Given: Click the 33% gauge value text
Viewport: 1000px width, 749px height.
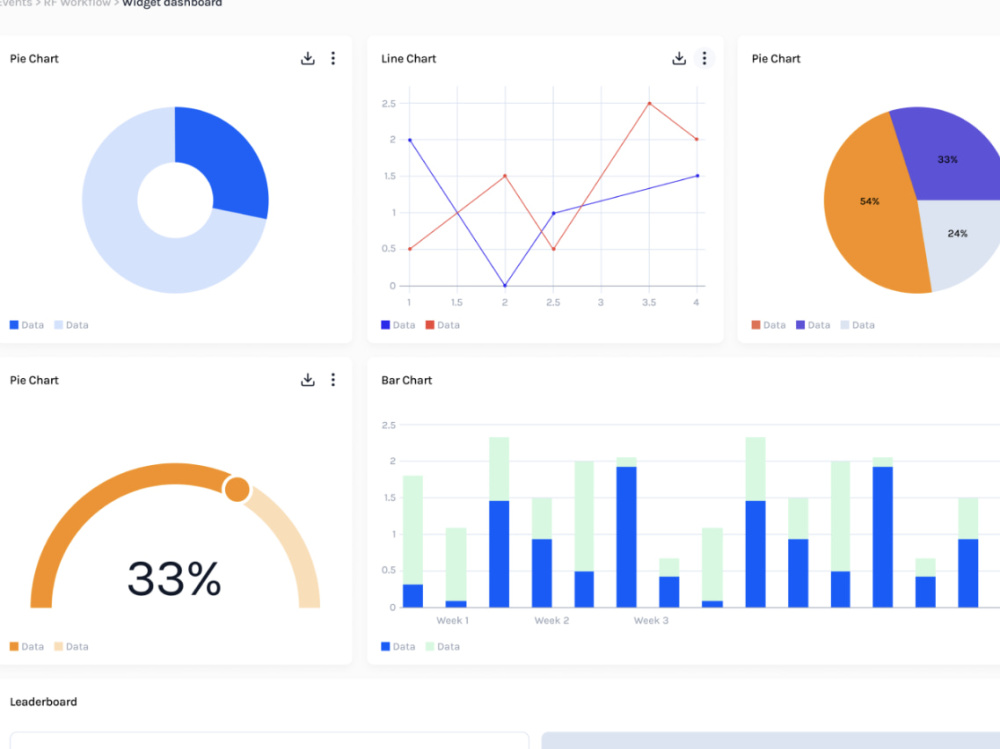Looking at the screenshot, I should pos(174,579).
